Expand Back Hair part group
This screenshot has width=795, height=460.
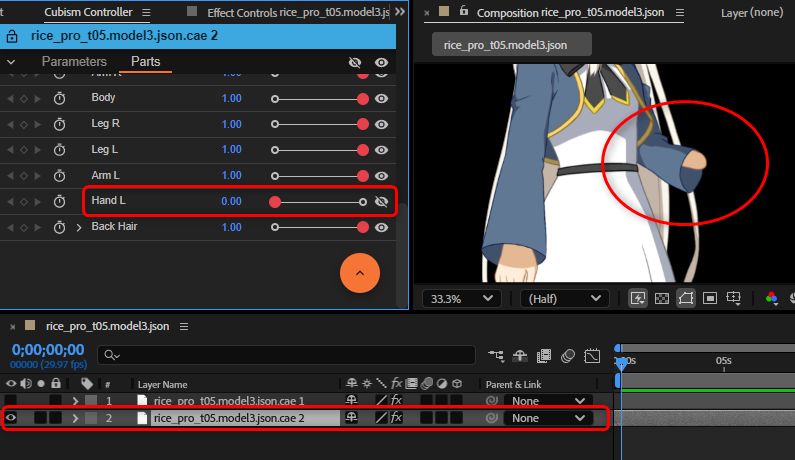pos(79,228)
